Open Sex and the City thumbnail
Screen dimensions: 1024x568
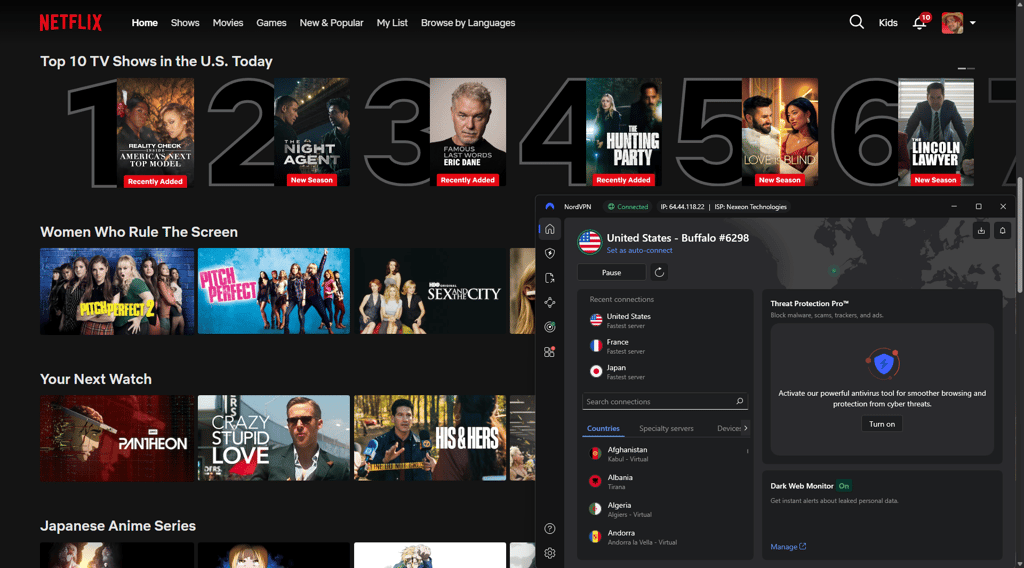430,291
